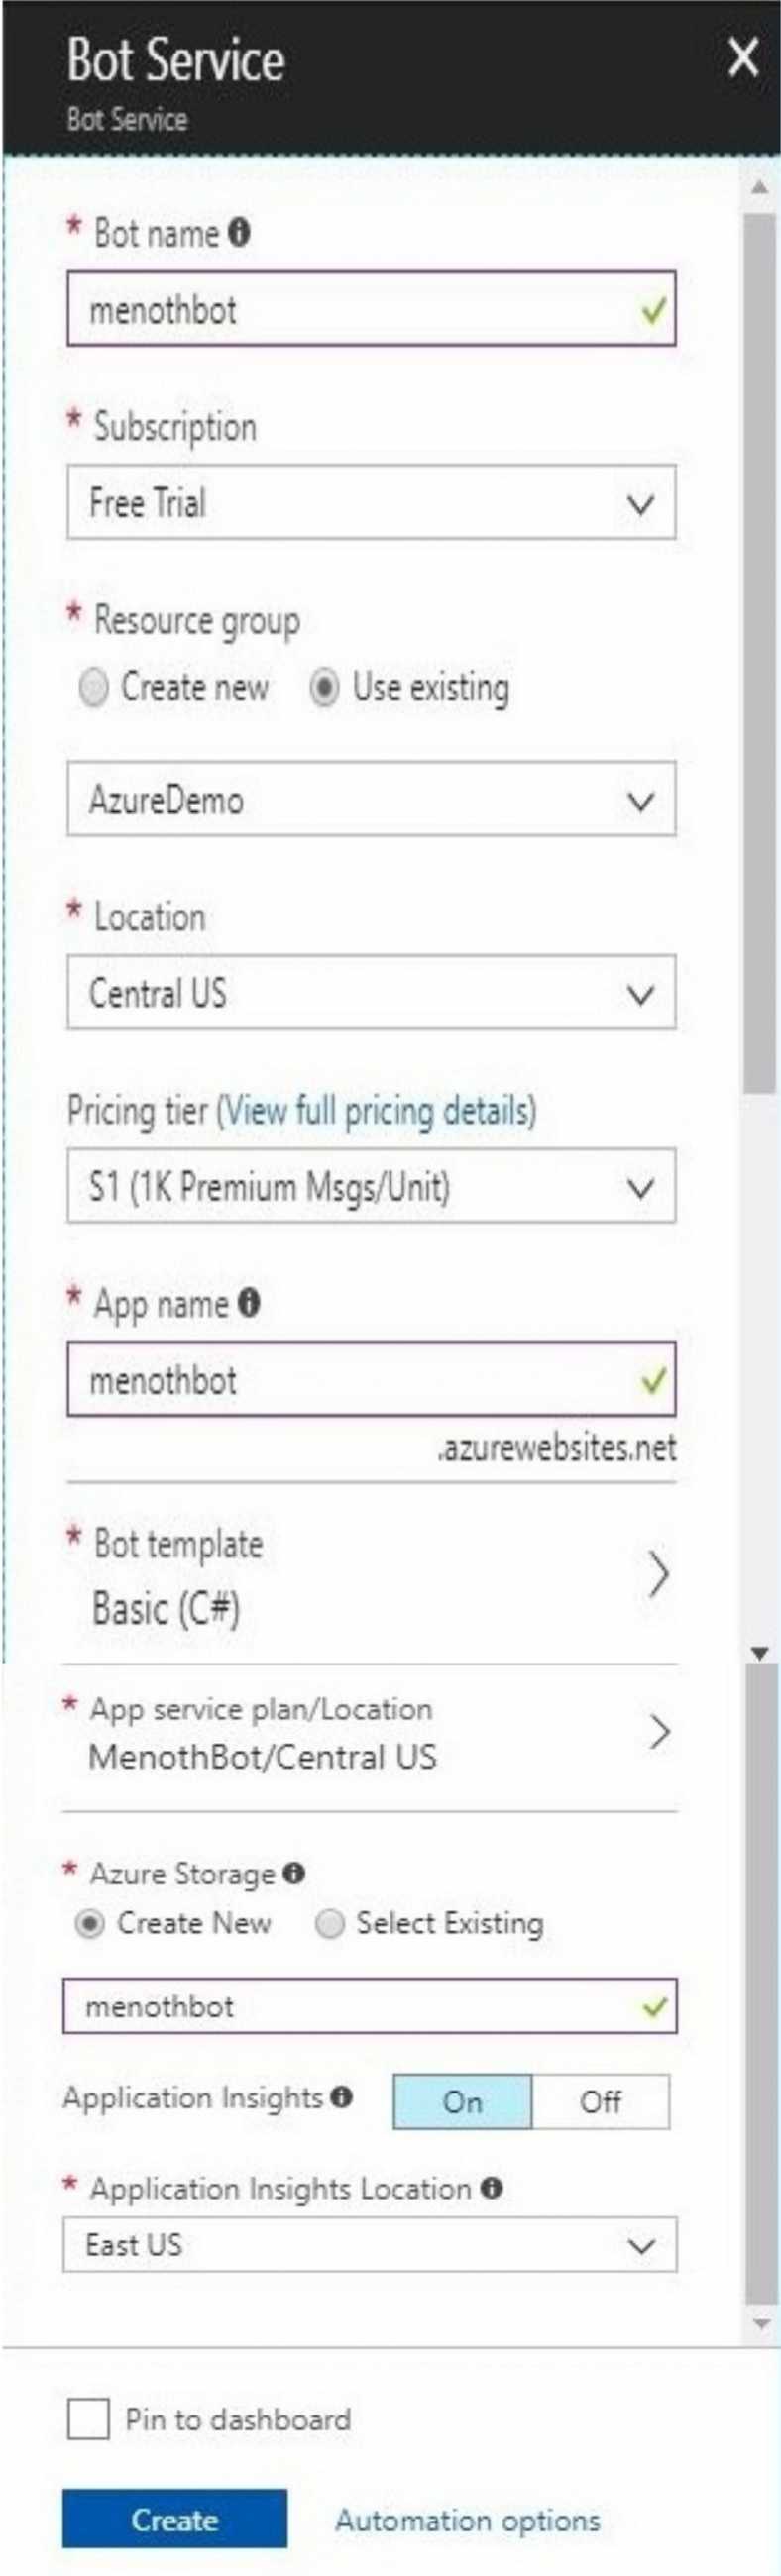Check the Pin to dashboard checkbox
Screen dimensions: 781x2576
point(88,2420)
